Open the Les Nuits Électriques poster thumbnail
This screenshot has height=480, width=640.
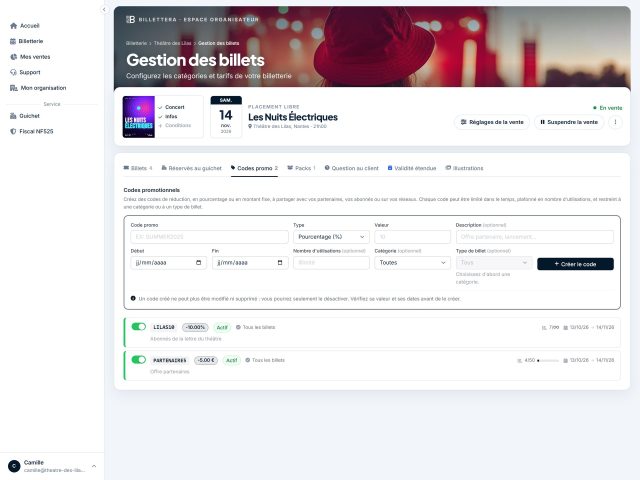point(139,117)
